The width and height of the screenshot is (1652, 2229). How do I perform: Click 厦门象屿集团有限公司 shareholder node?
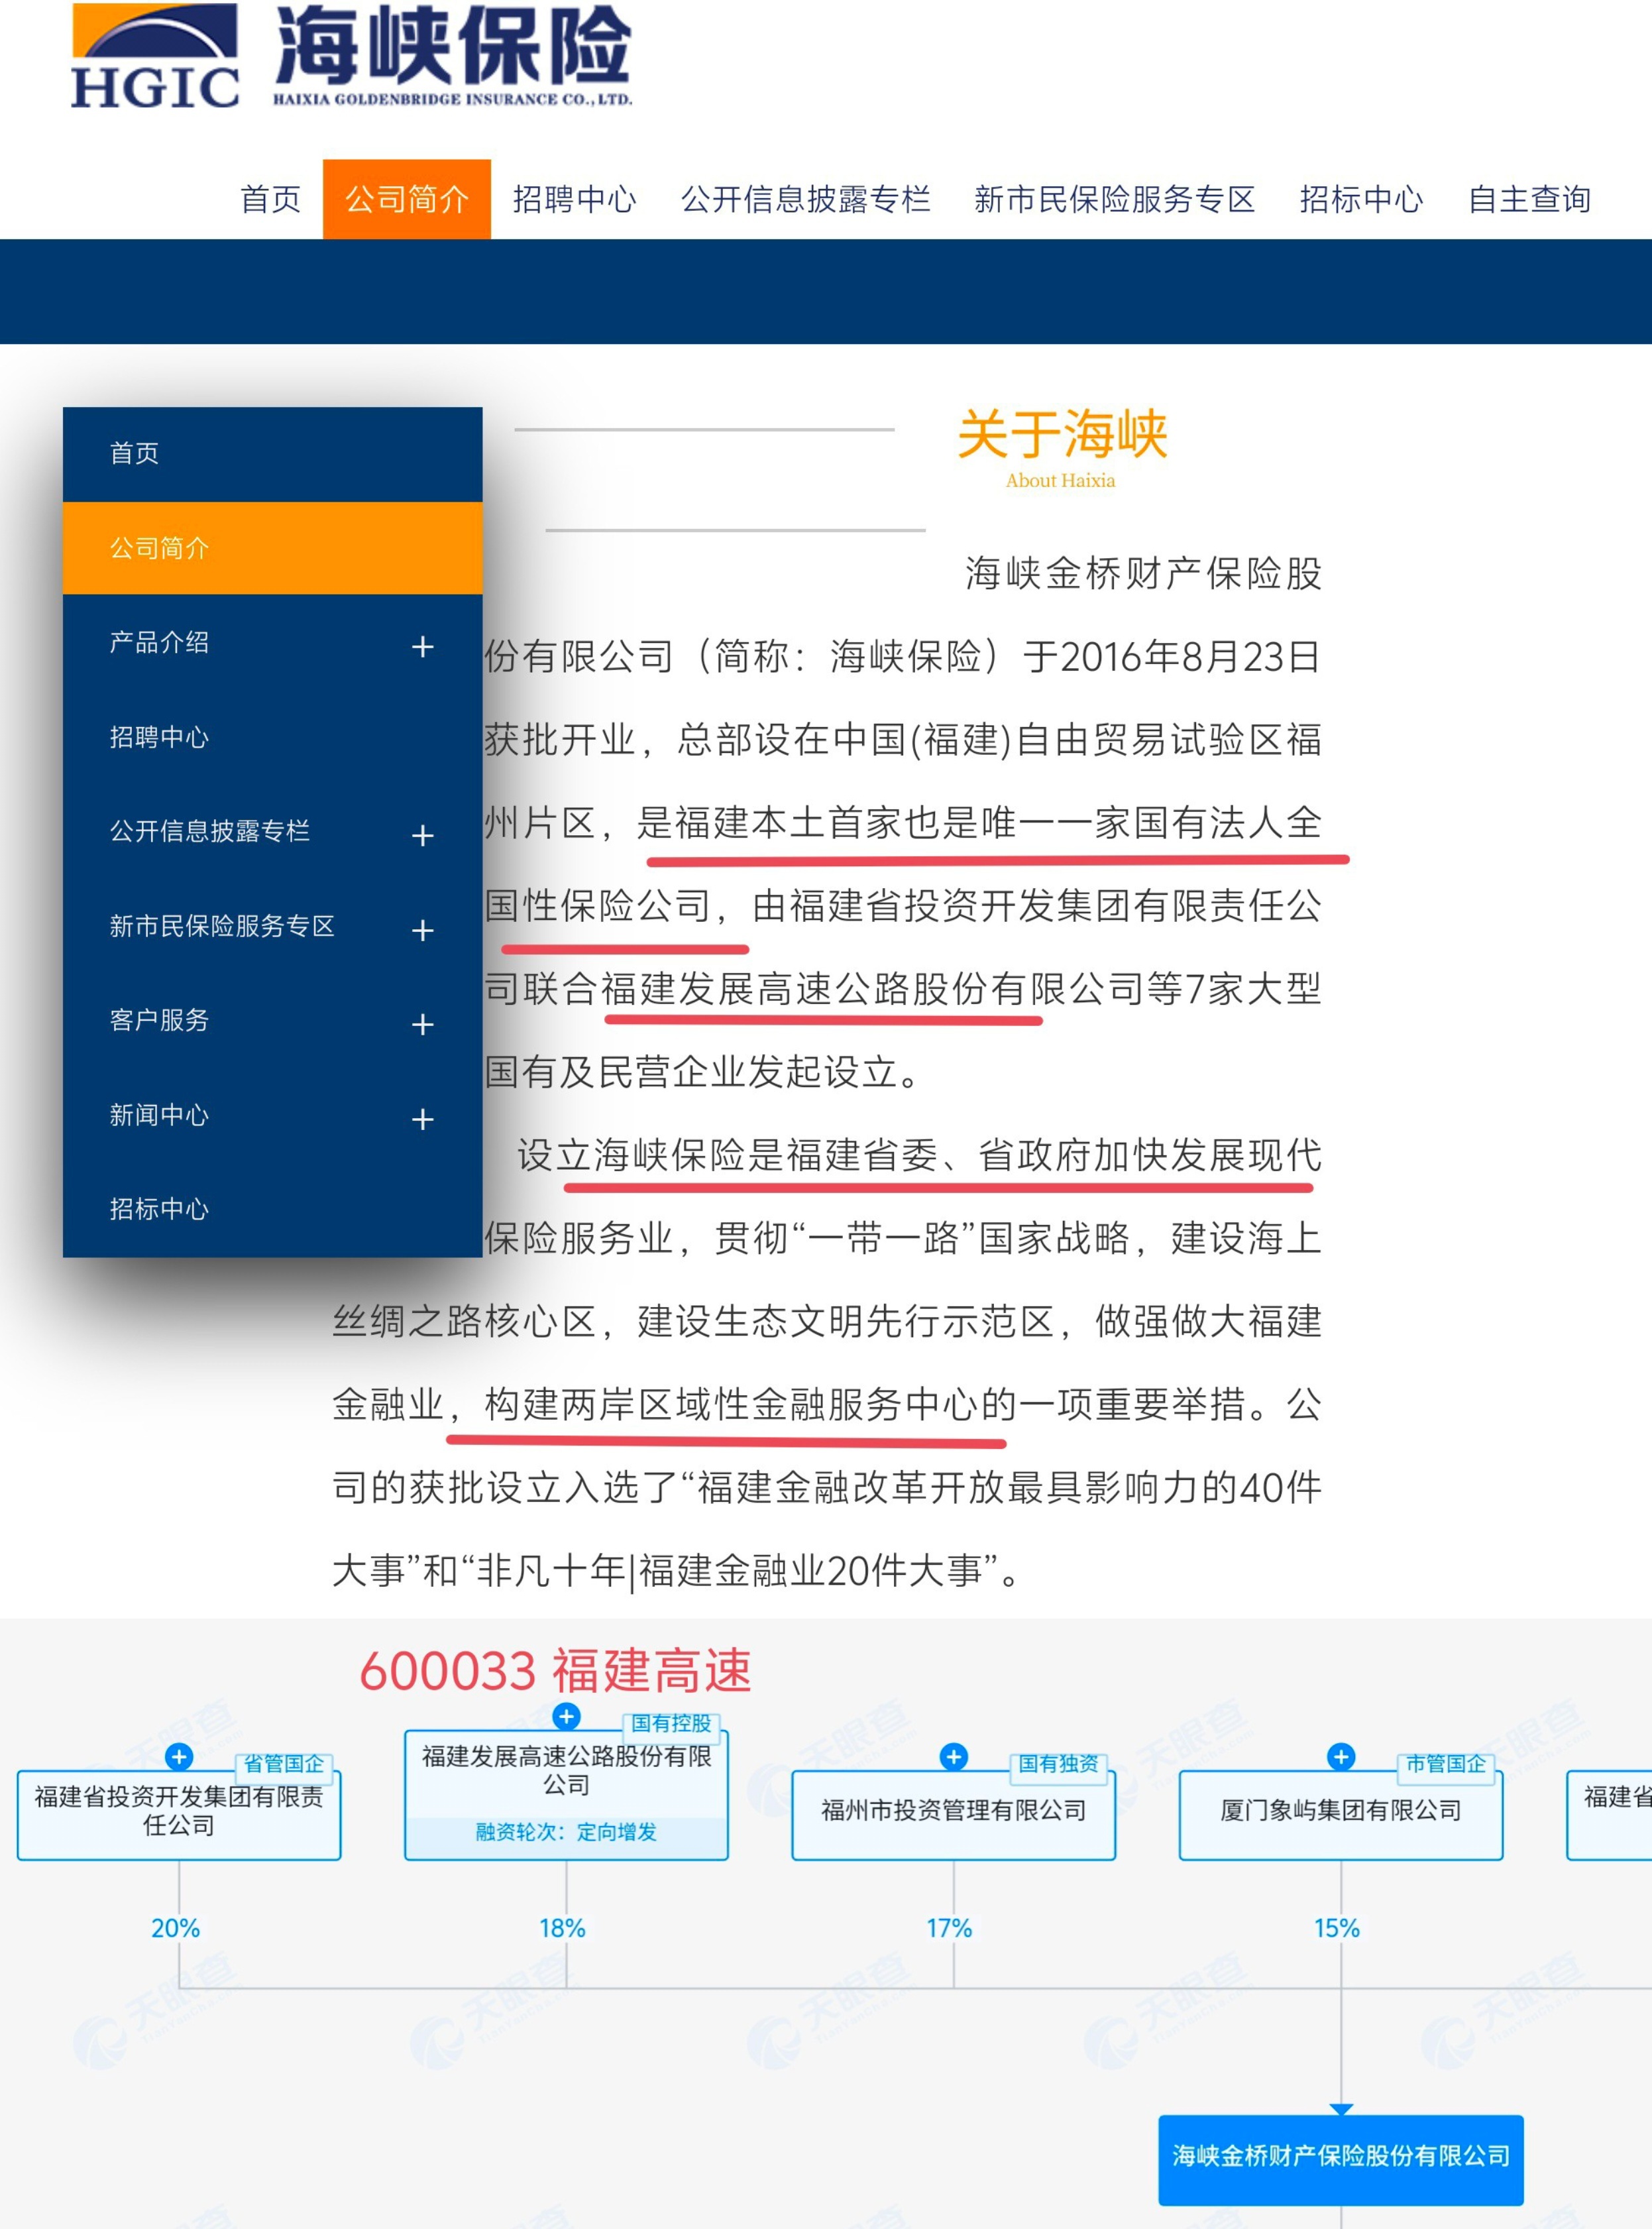click(1340, 1811)
